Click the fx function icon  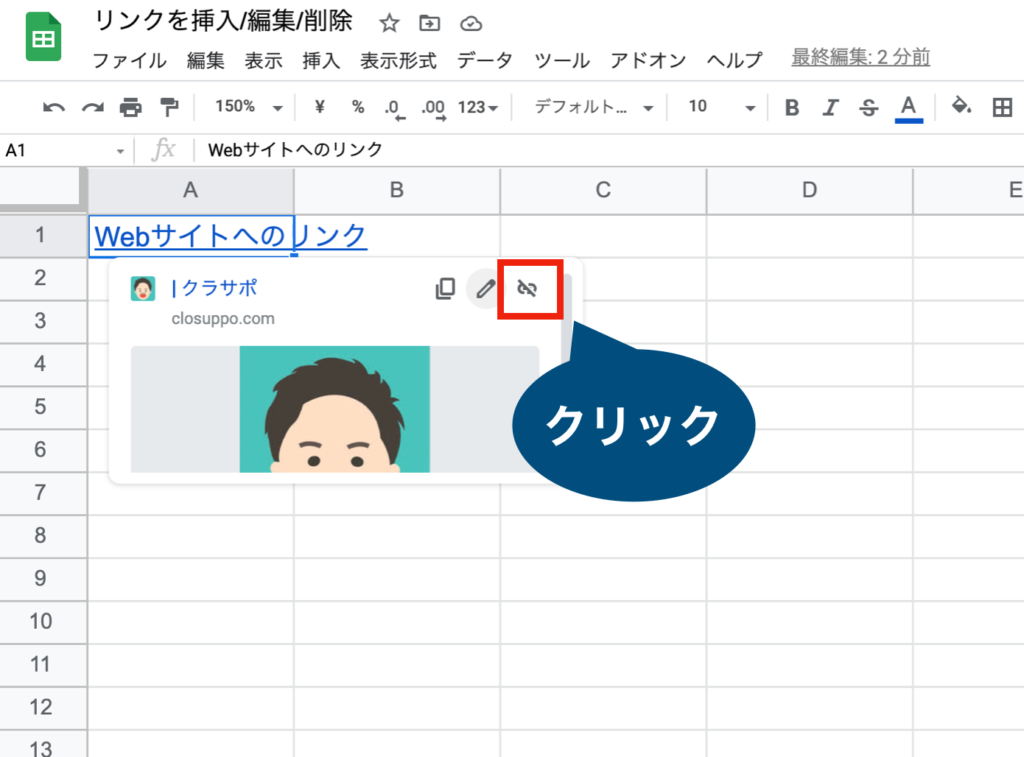pos(163,150)
